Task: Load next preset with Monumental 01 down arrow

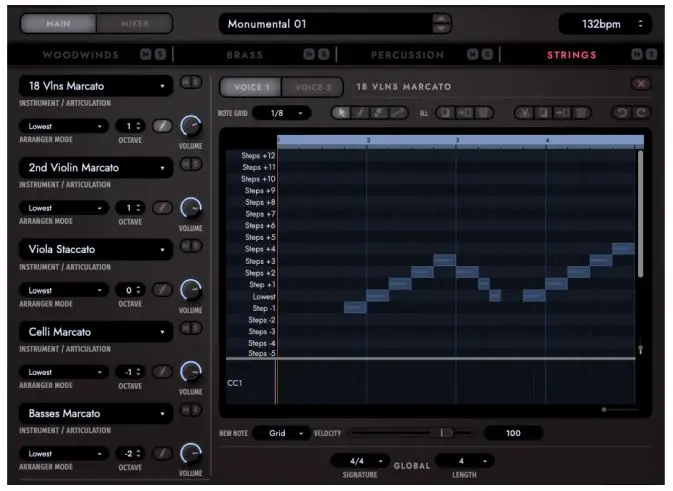Action: (x=441, y=28)
